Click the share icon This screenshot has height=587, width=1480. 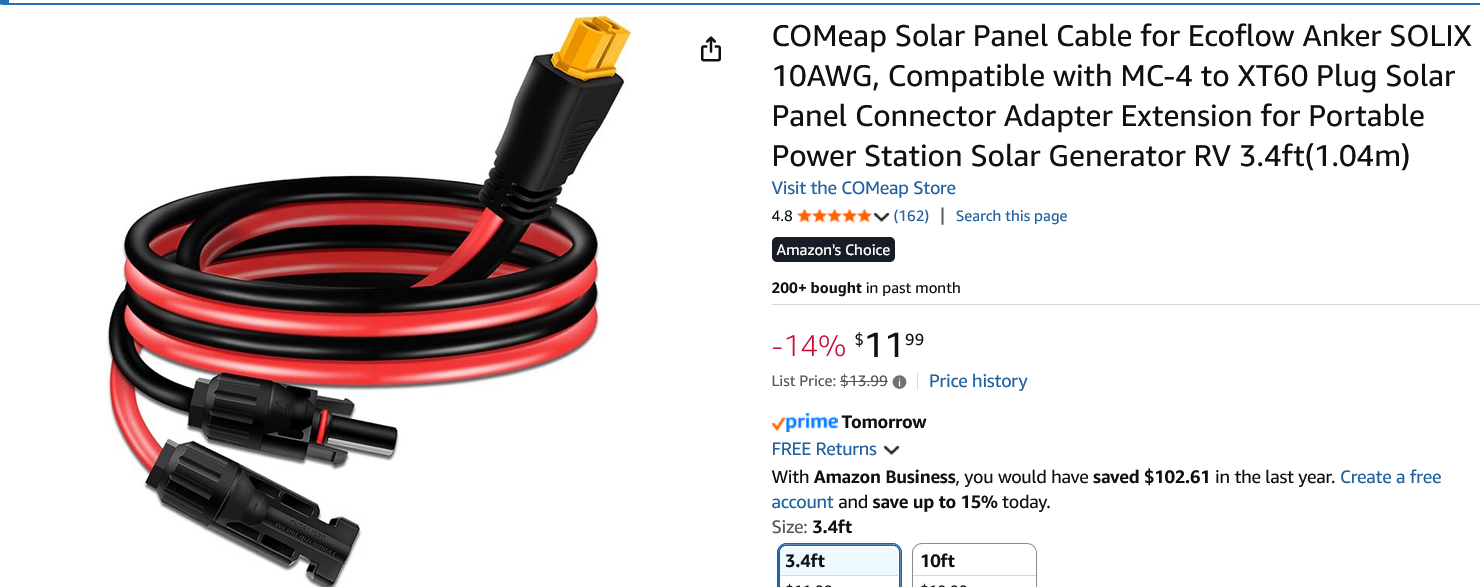pyautogui.click(x=711, y=48)
